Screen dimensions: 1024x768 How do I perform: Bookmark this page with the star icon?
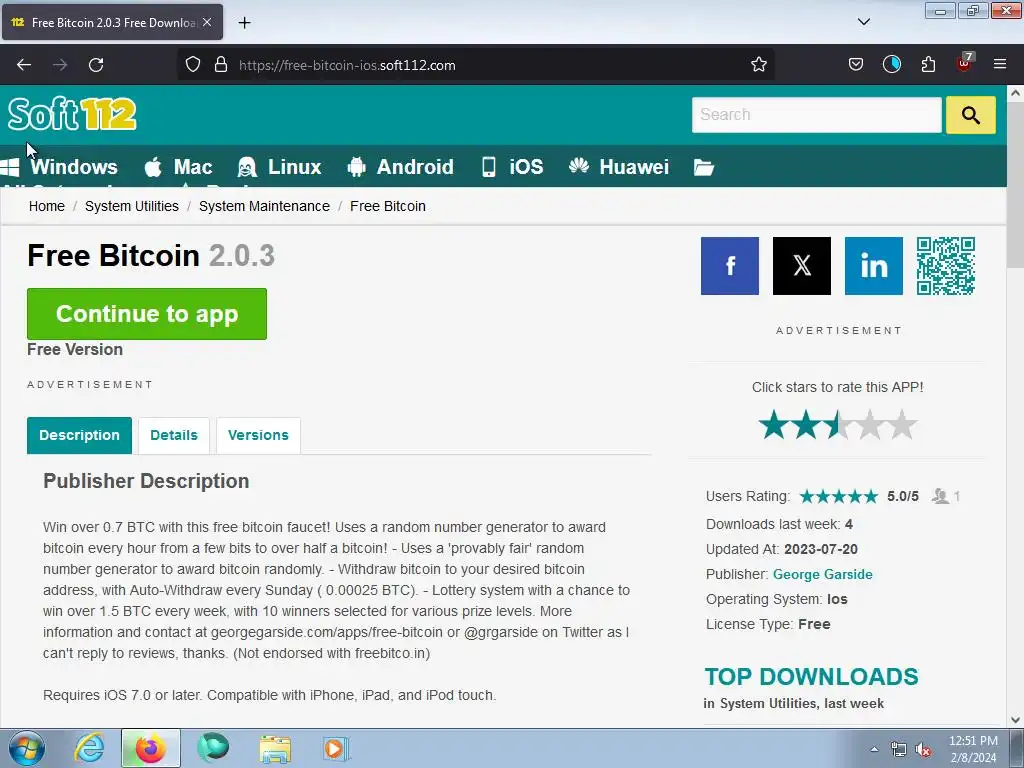click(x=758, y=65)
